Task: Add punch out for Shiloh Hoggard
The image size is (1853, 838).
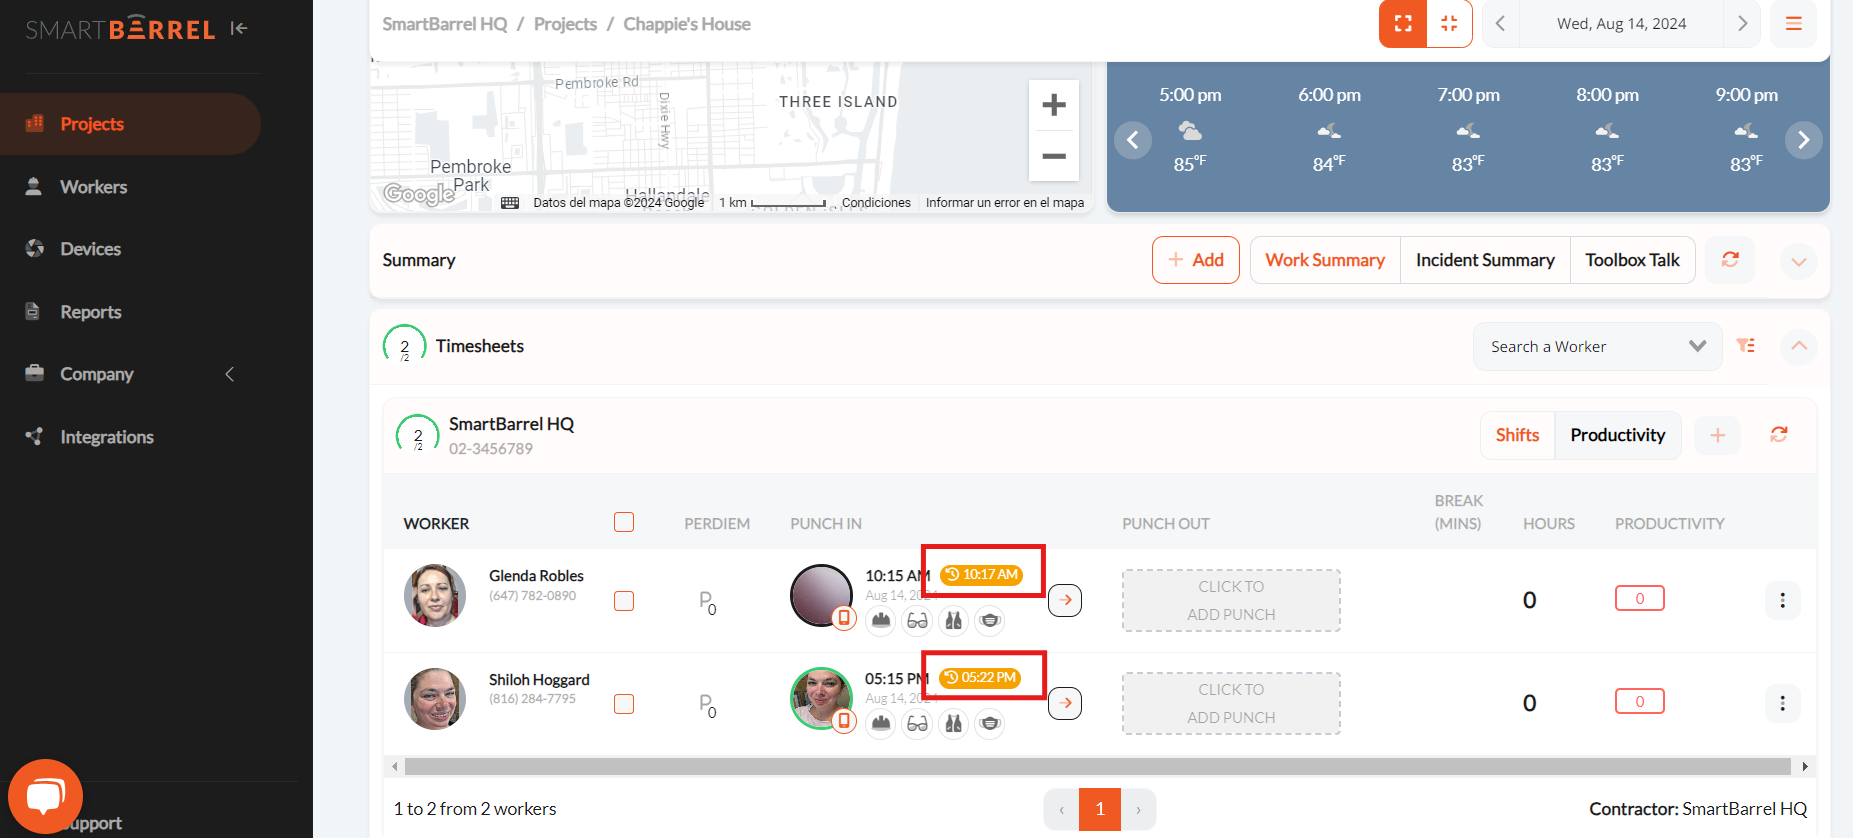Action: click(1231, 703)
